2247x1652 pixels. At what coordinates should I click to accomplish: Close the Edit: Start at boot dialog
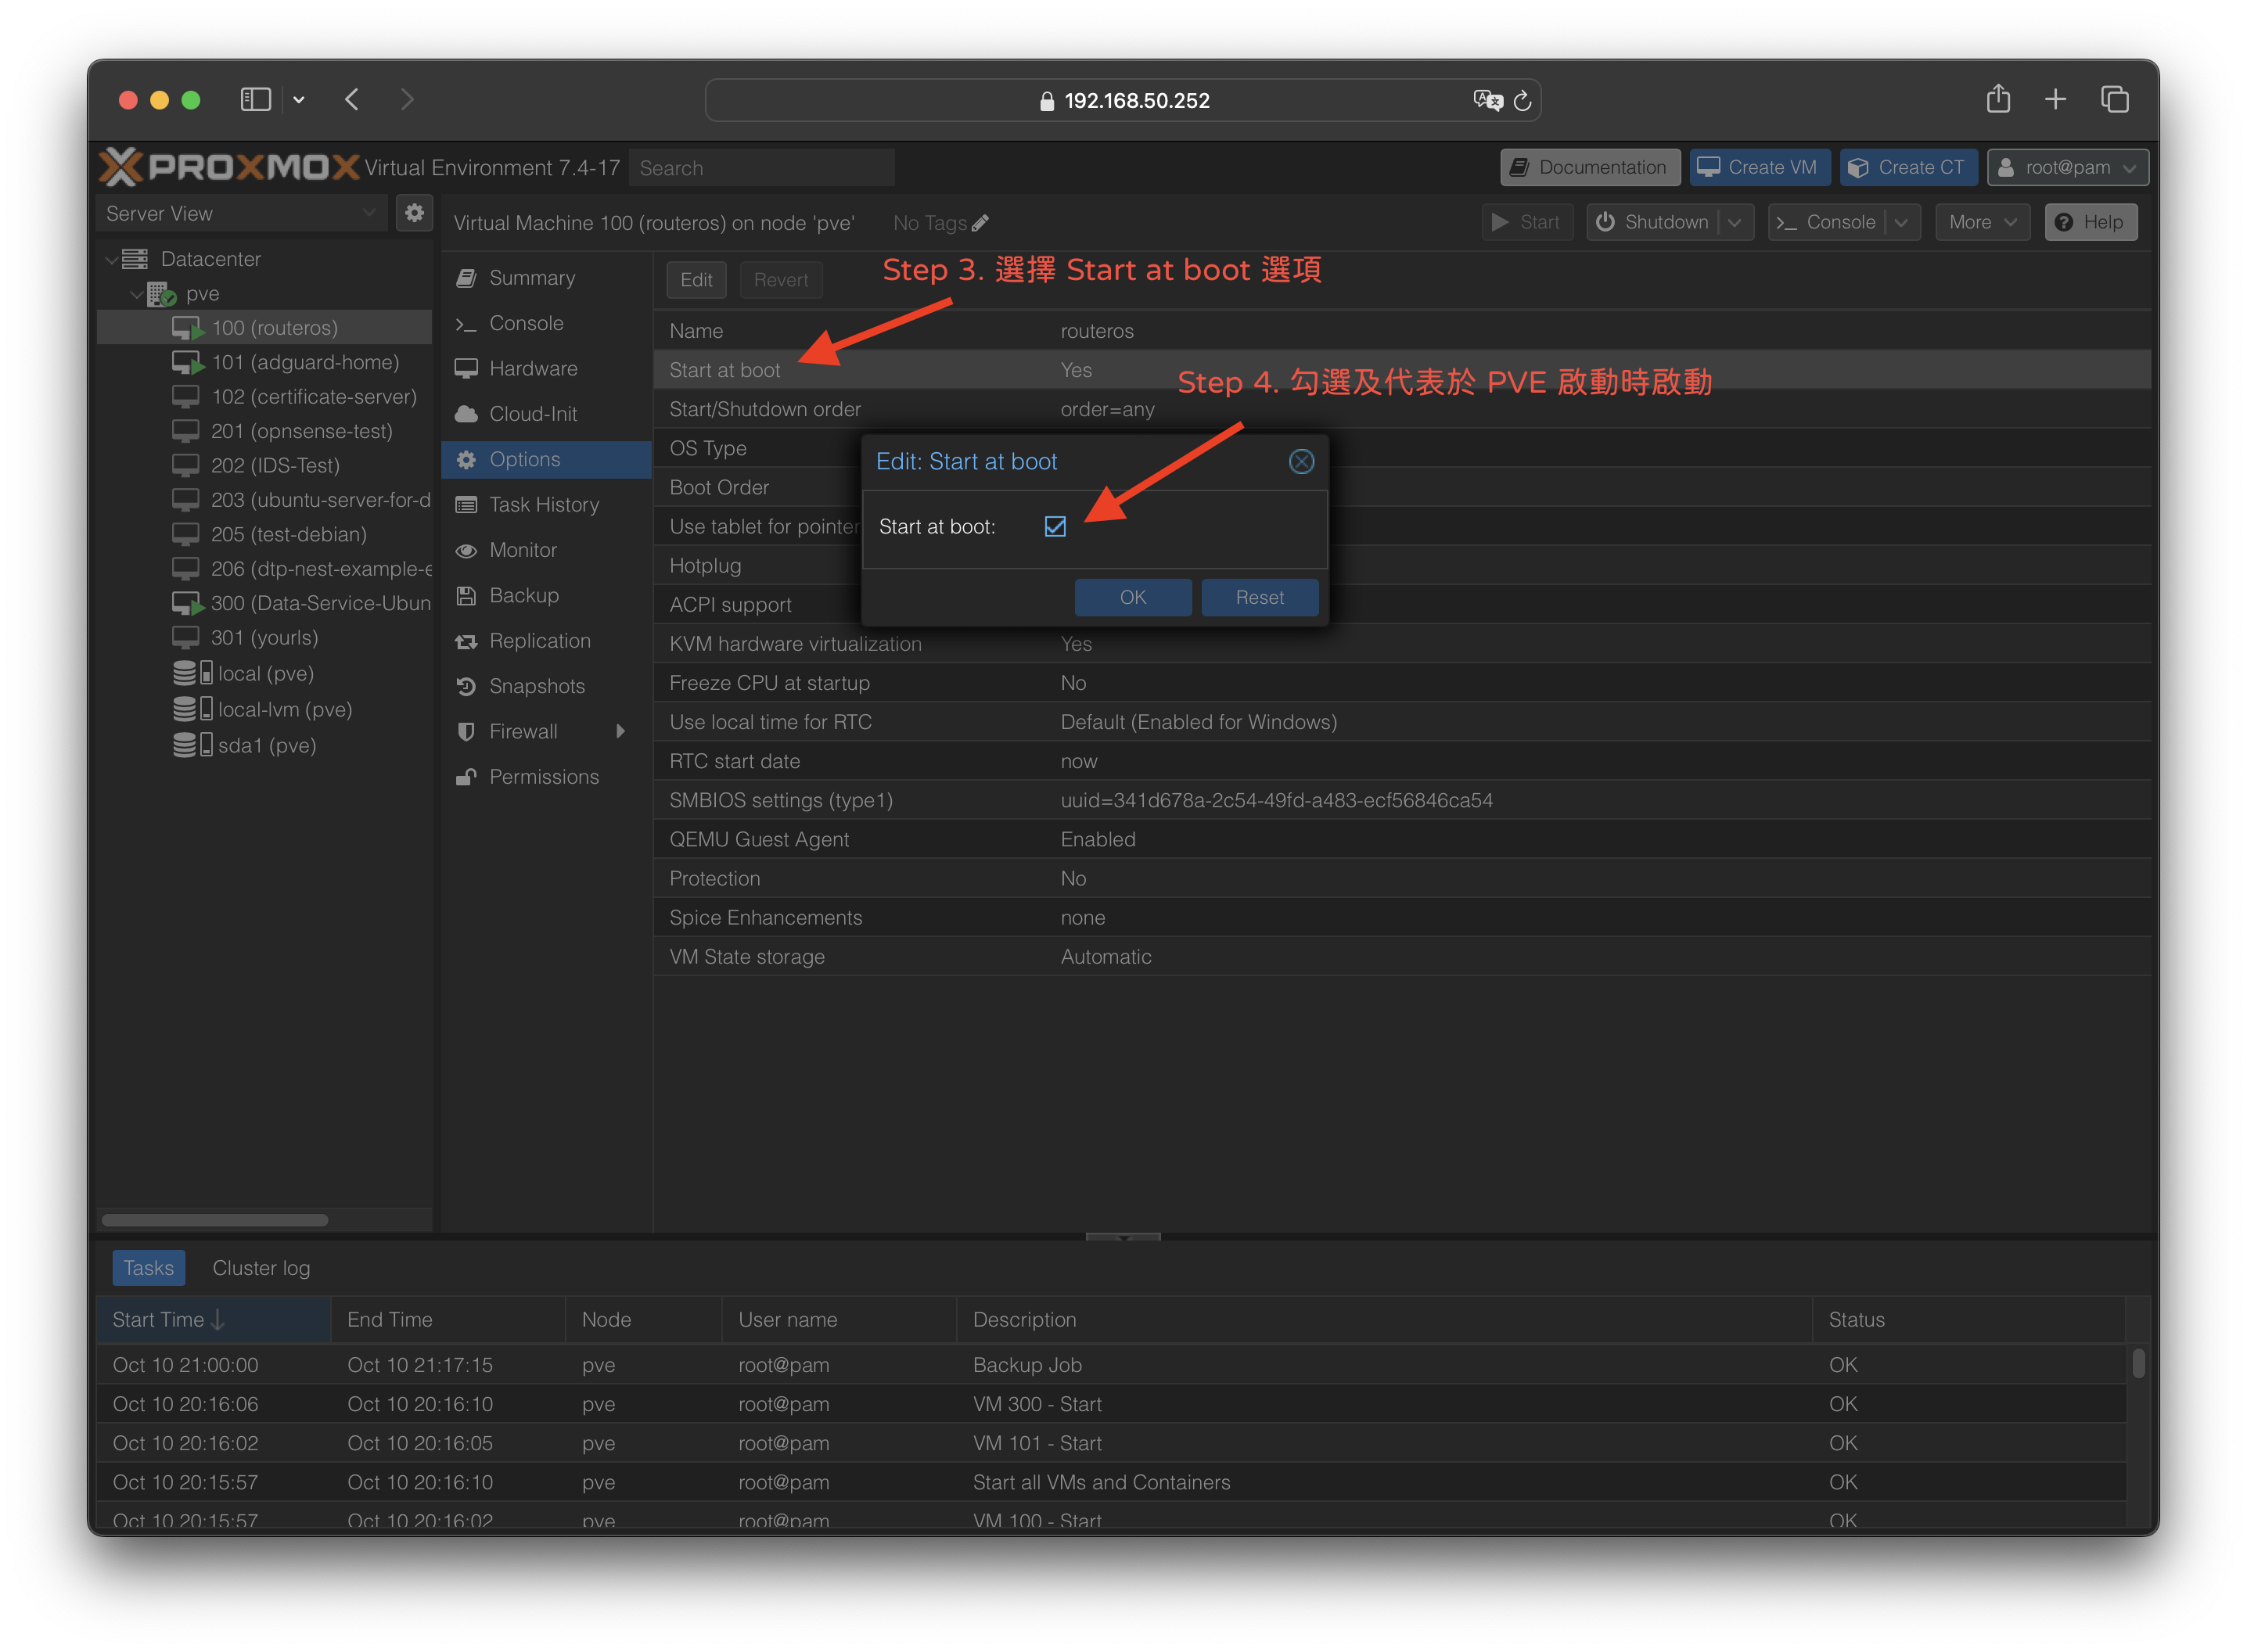[x=1301, y=461]
